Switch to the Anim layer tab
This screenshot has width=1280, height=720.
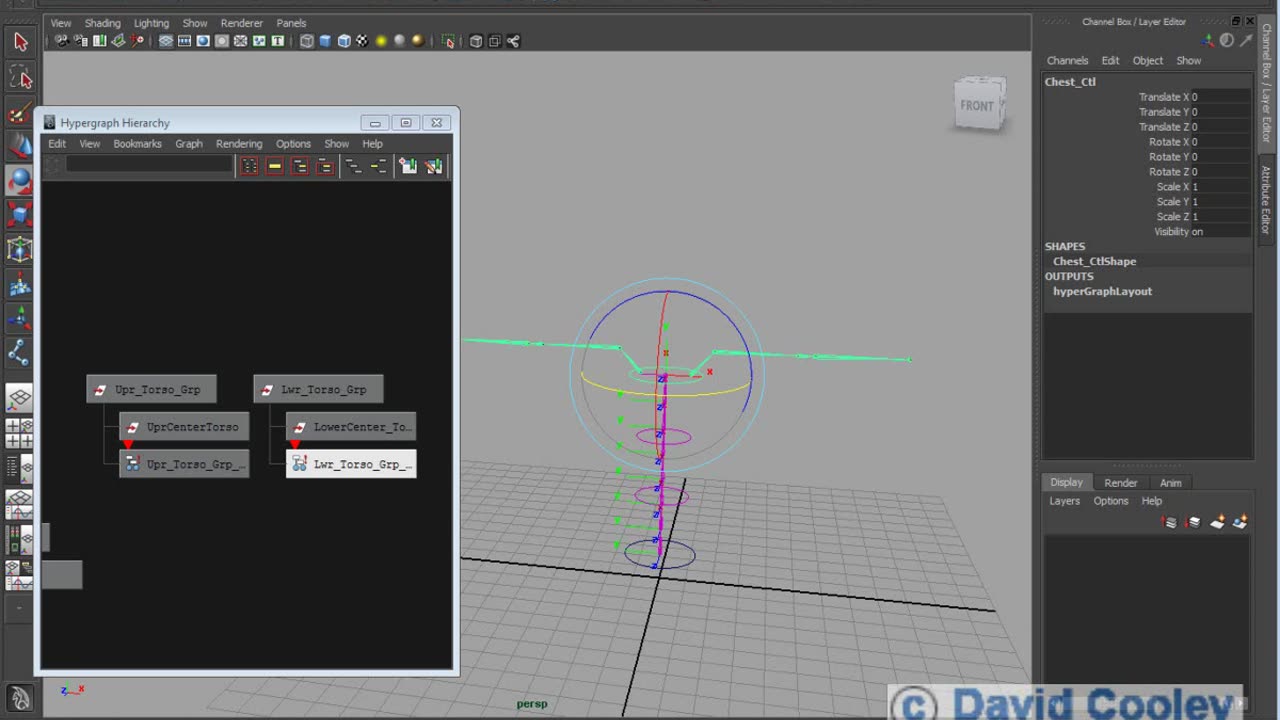[x=1170, y=483]
